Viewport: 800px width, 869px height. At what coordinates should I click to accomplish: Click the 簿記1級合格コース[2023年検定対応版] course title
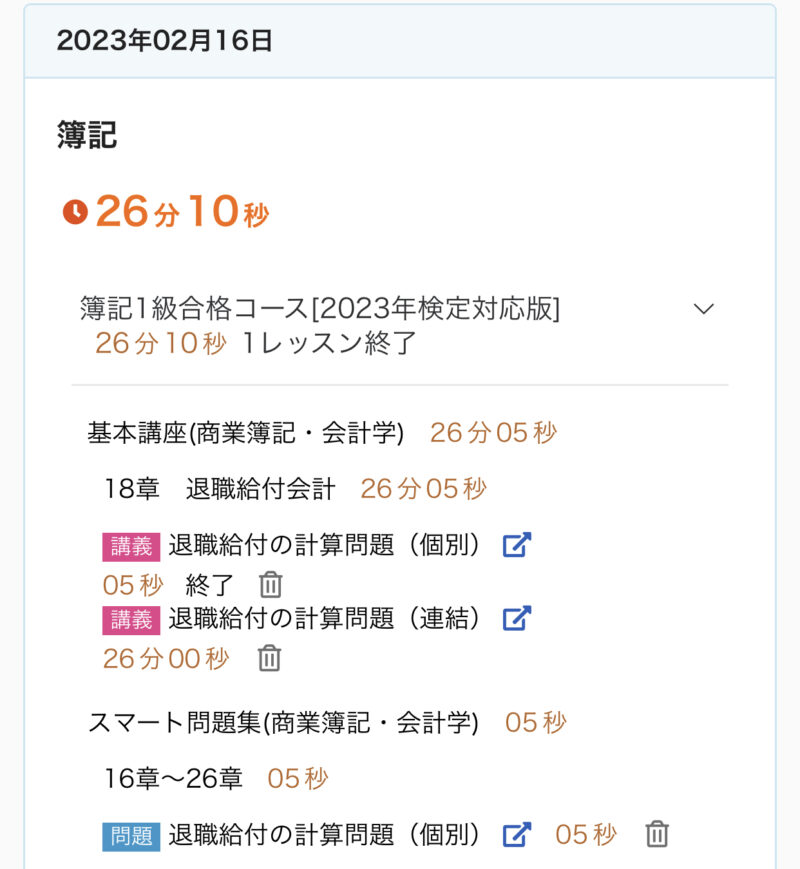(320, 309)
